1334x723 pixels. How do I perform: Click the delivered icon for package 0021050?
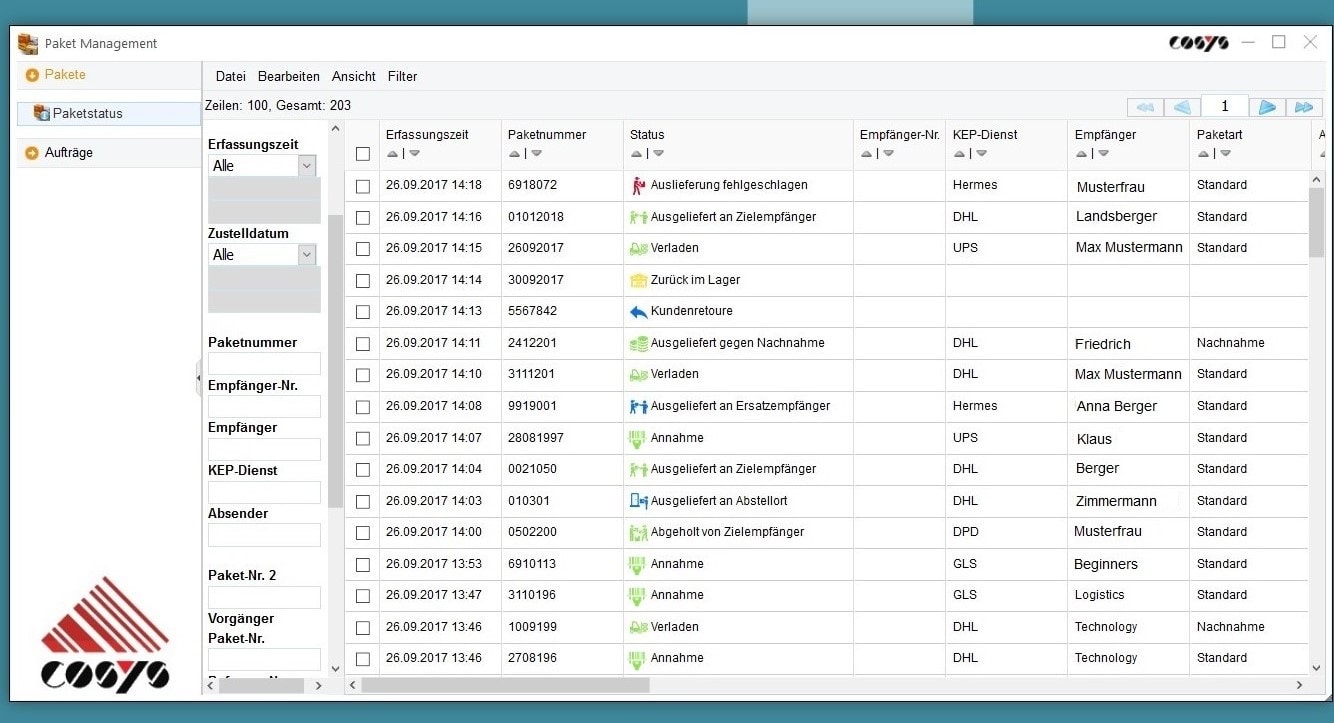click(x=639, y=469)
